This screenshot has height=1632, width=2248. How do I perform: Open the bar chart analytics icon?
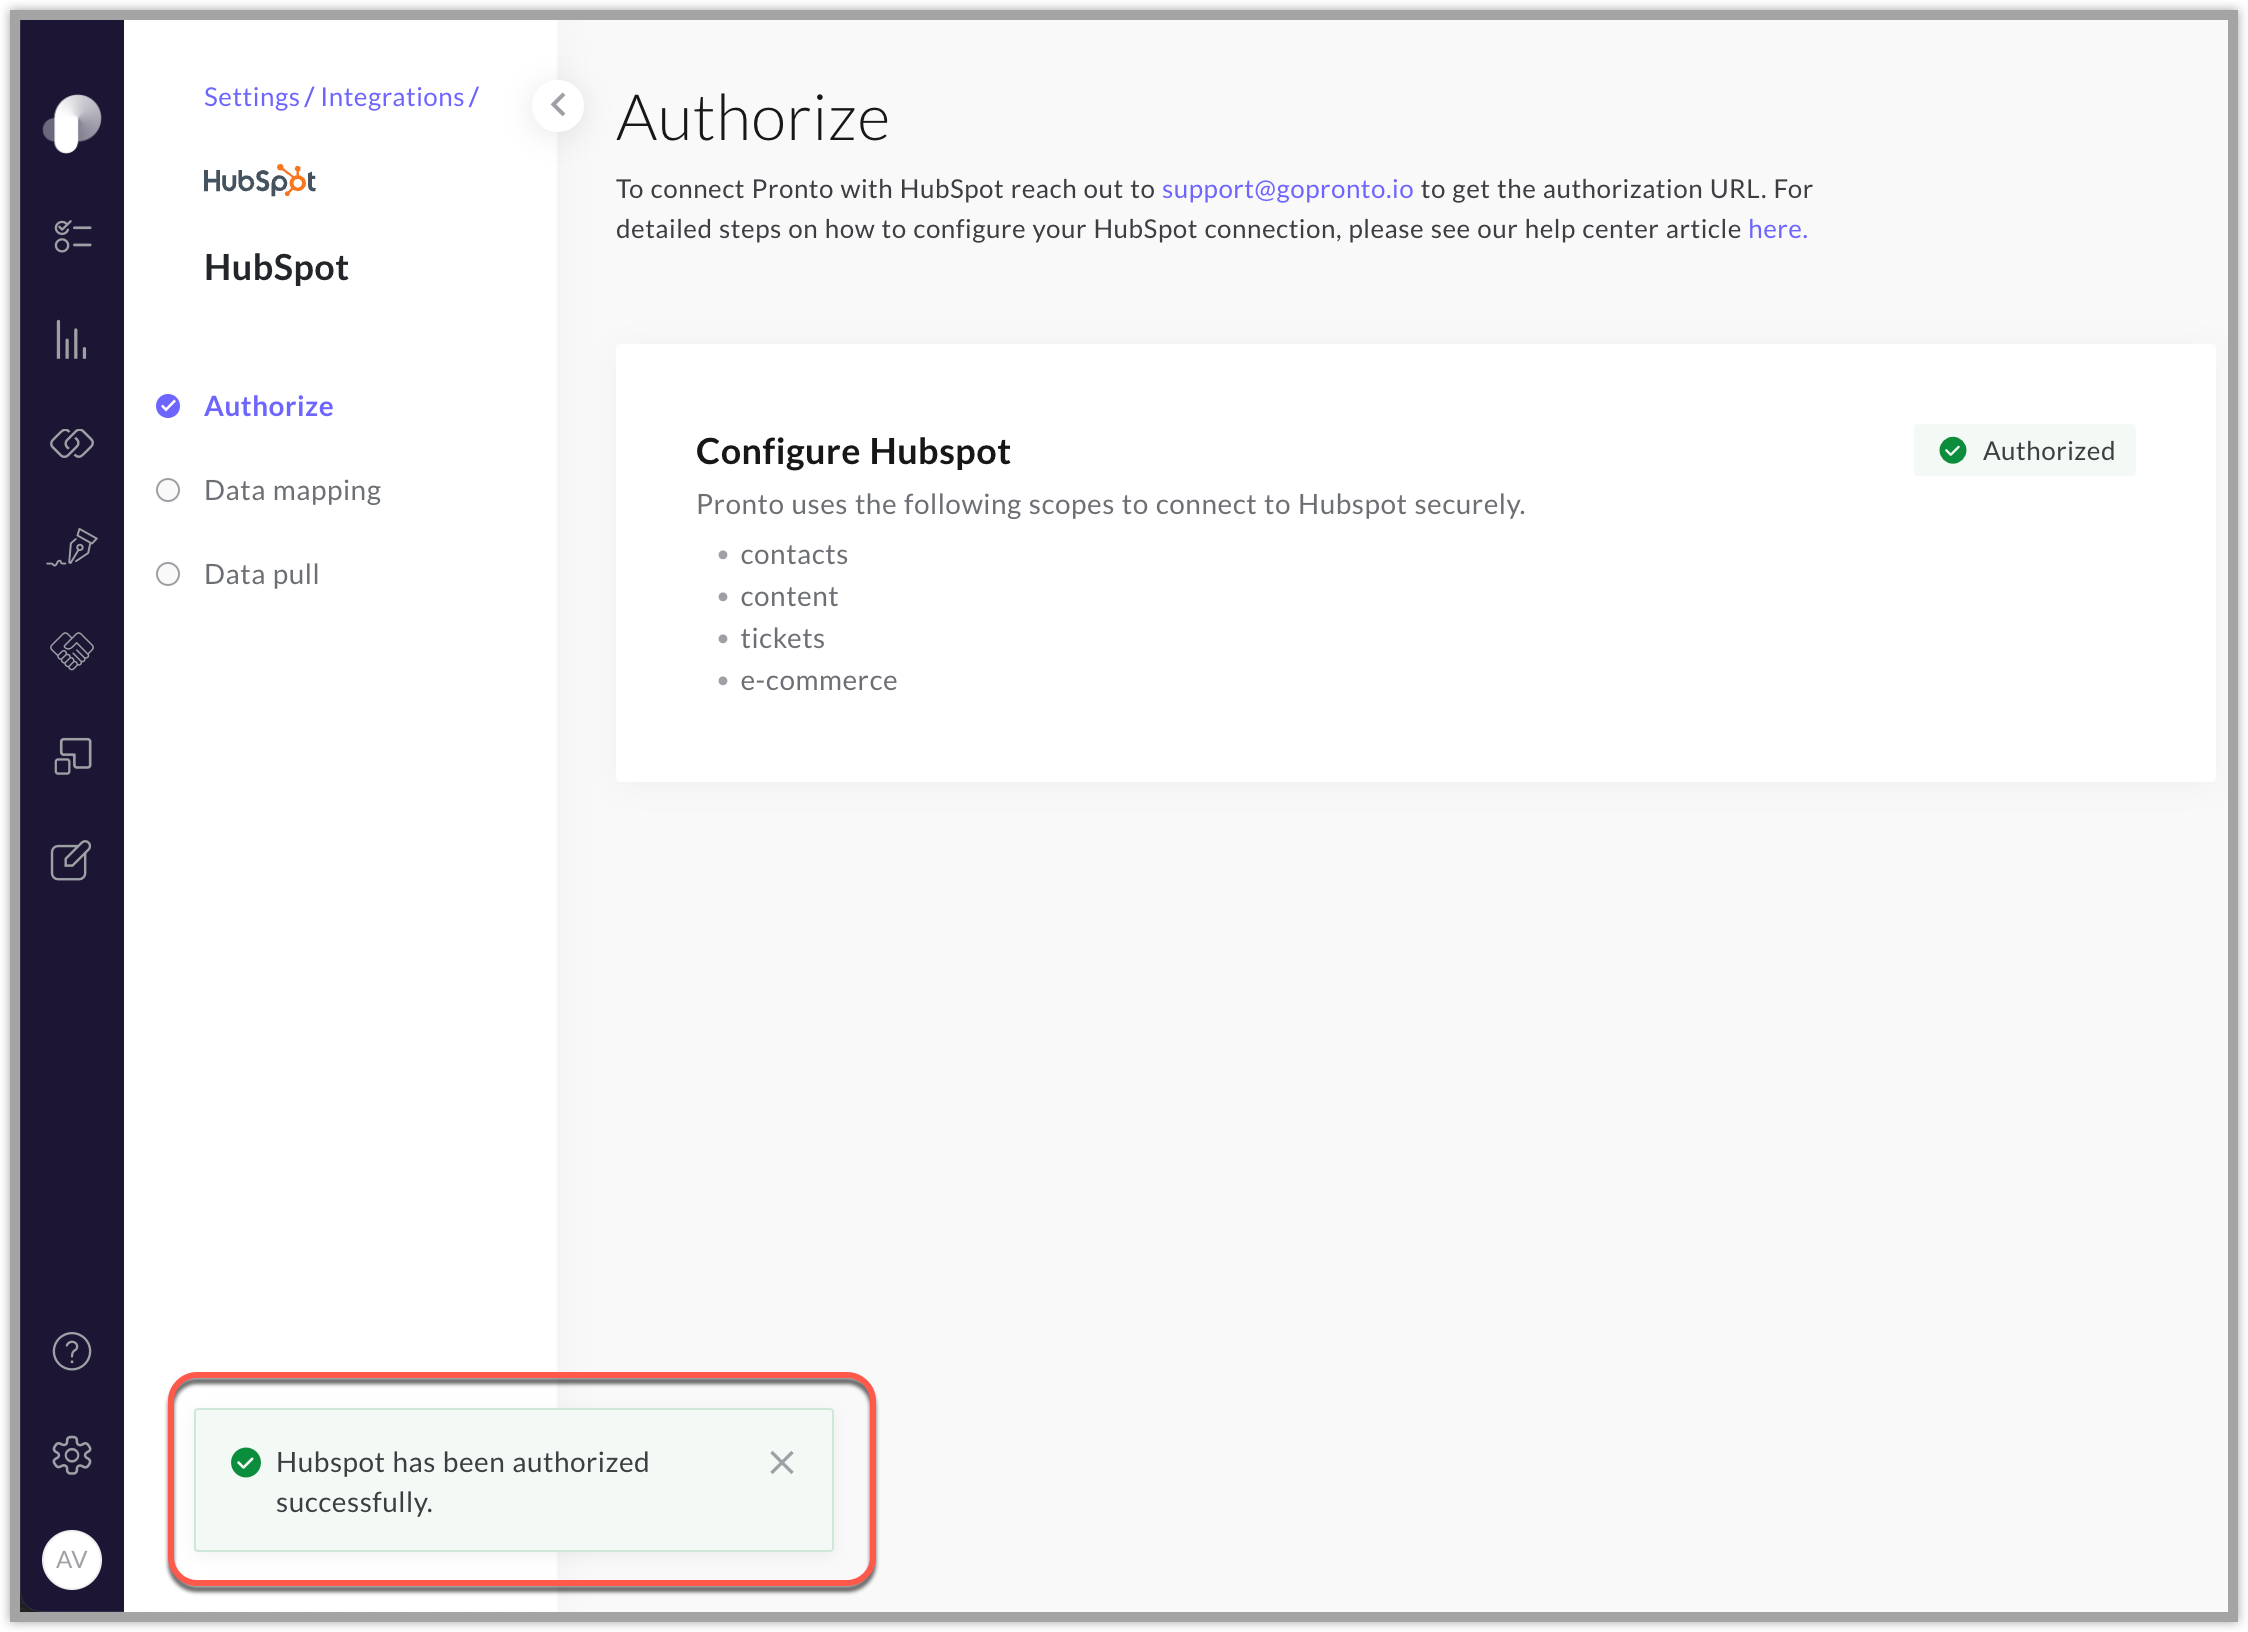click(x=72, y=340)
